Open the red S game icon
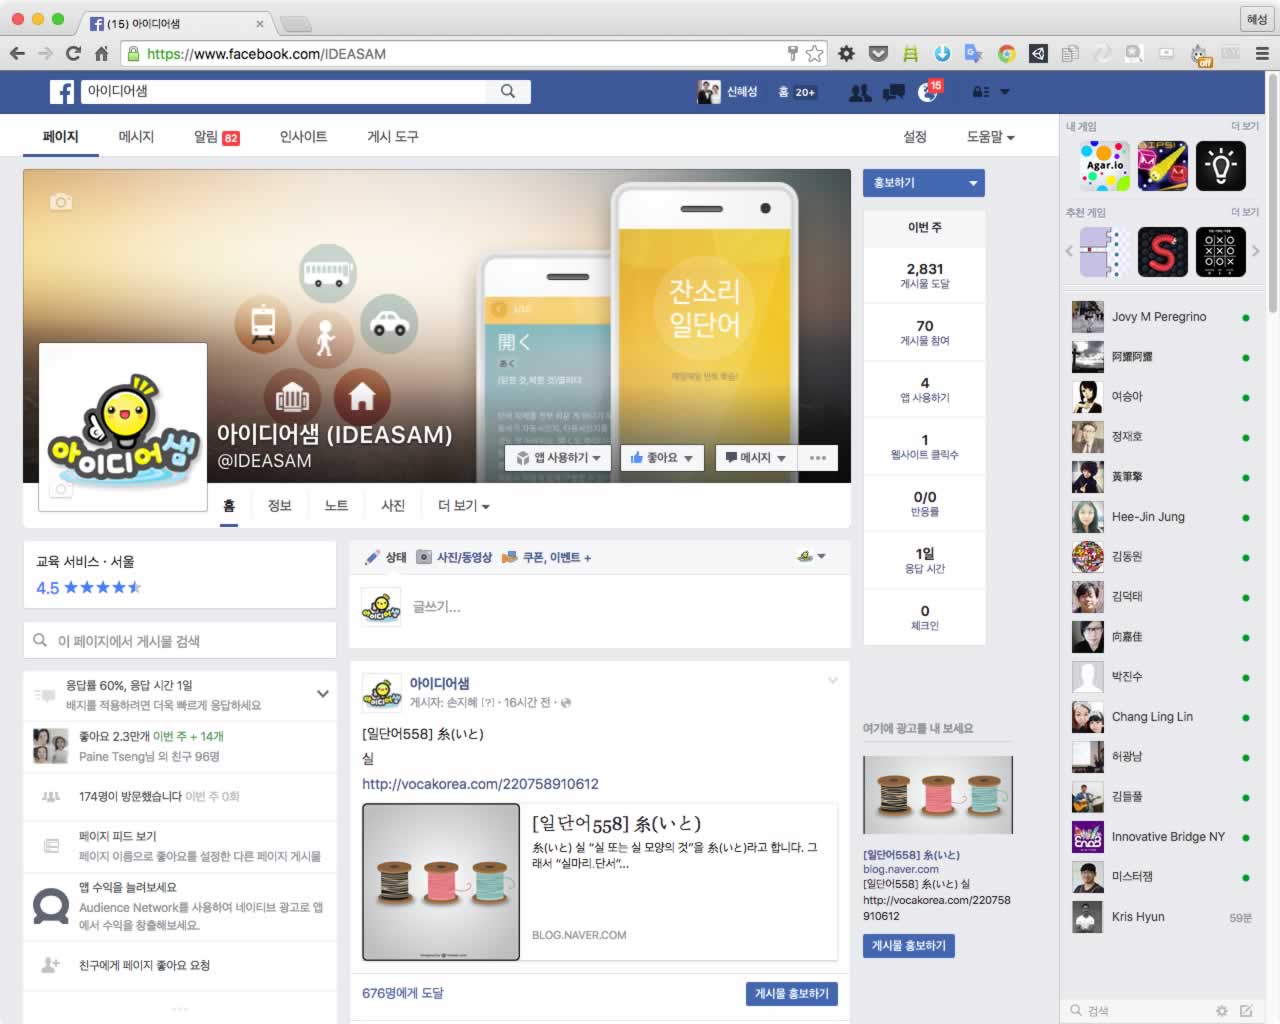Viewport: 1280px width, 1024px height. tap(1163, 252)
